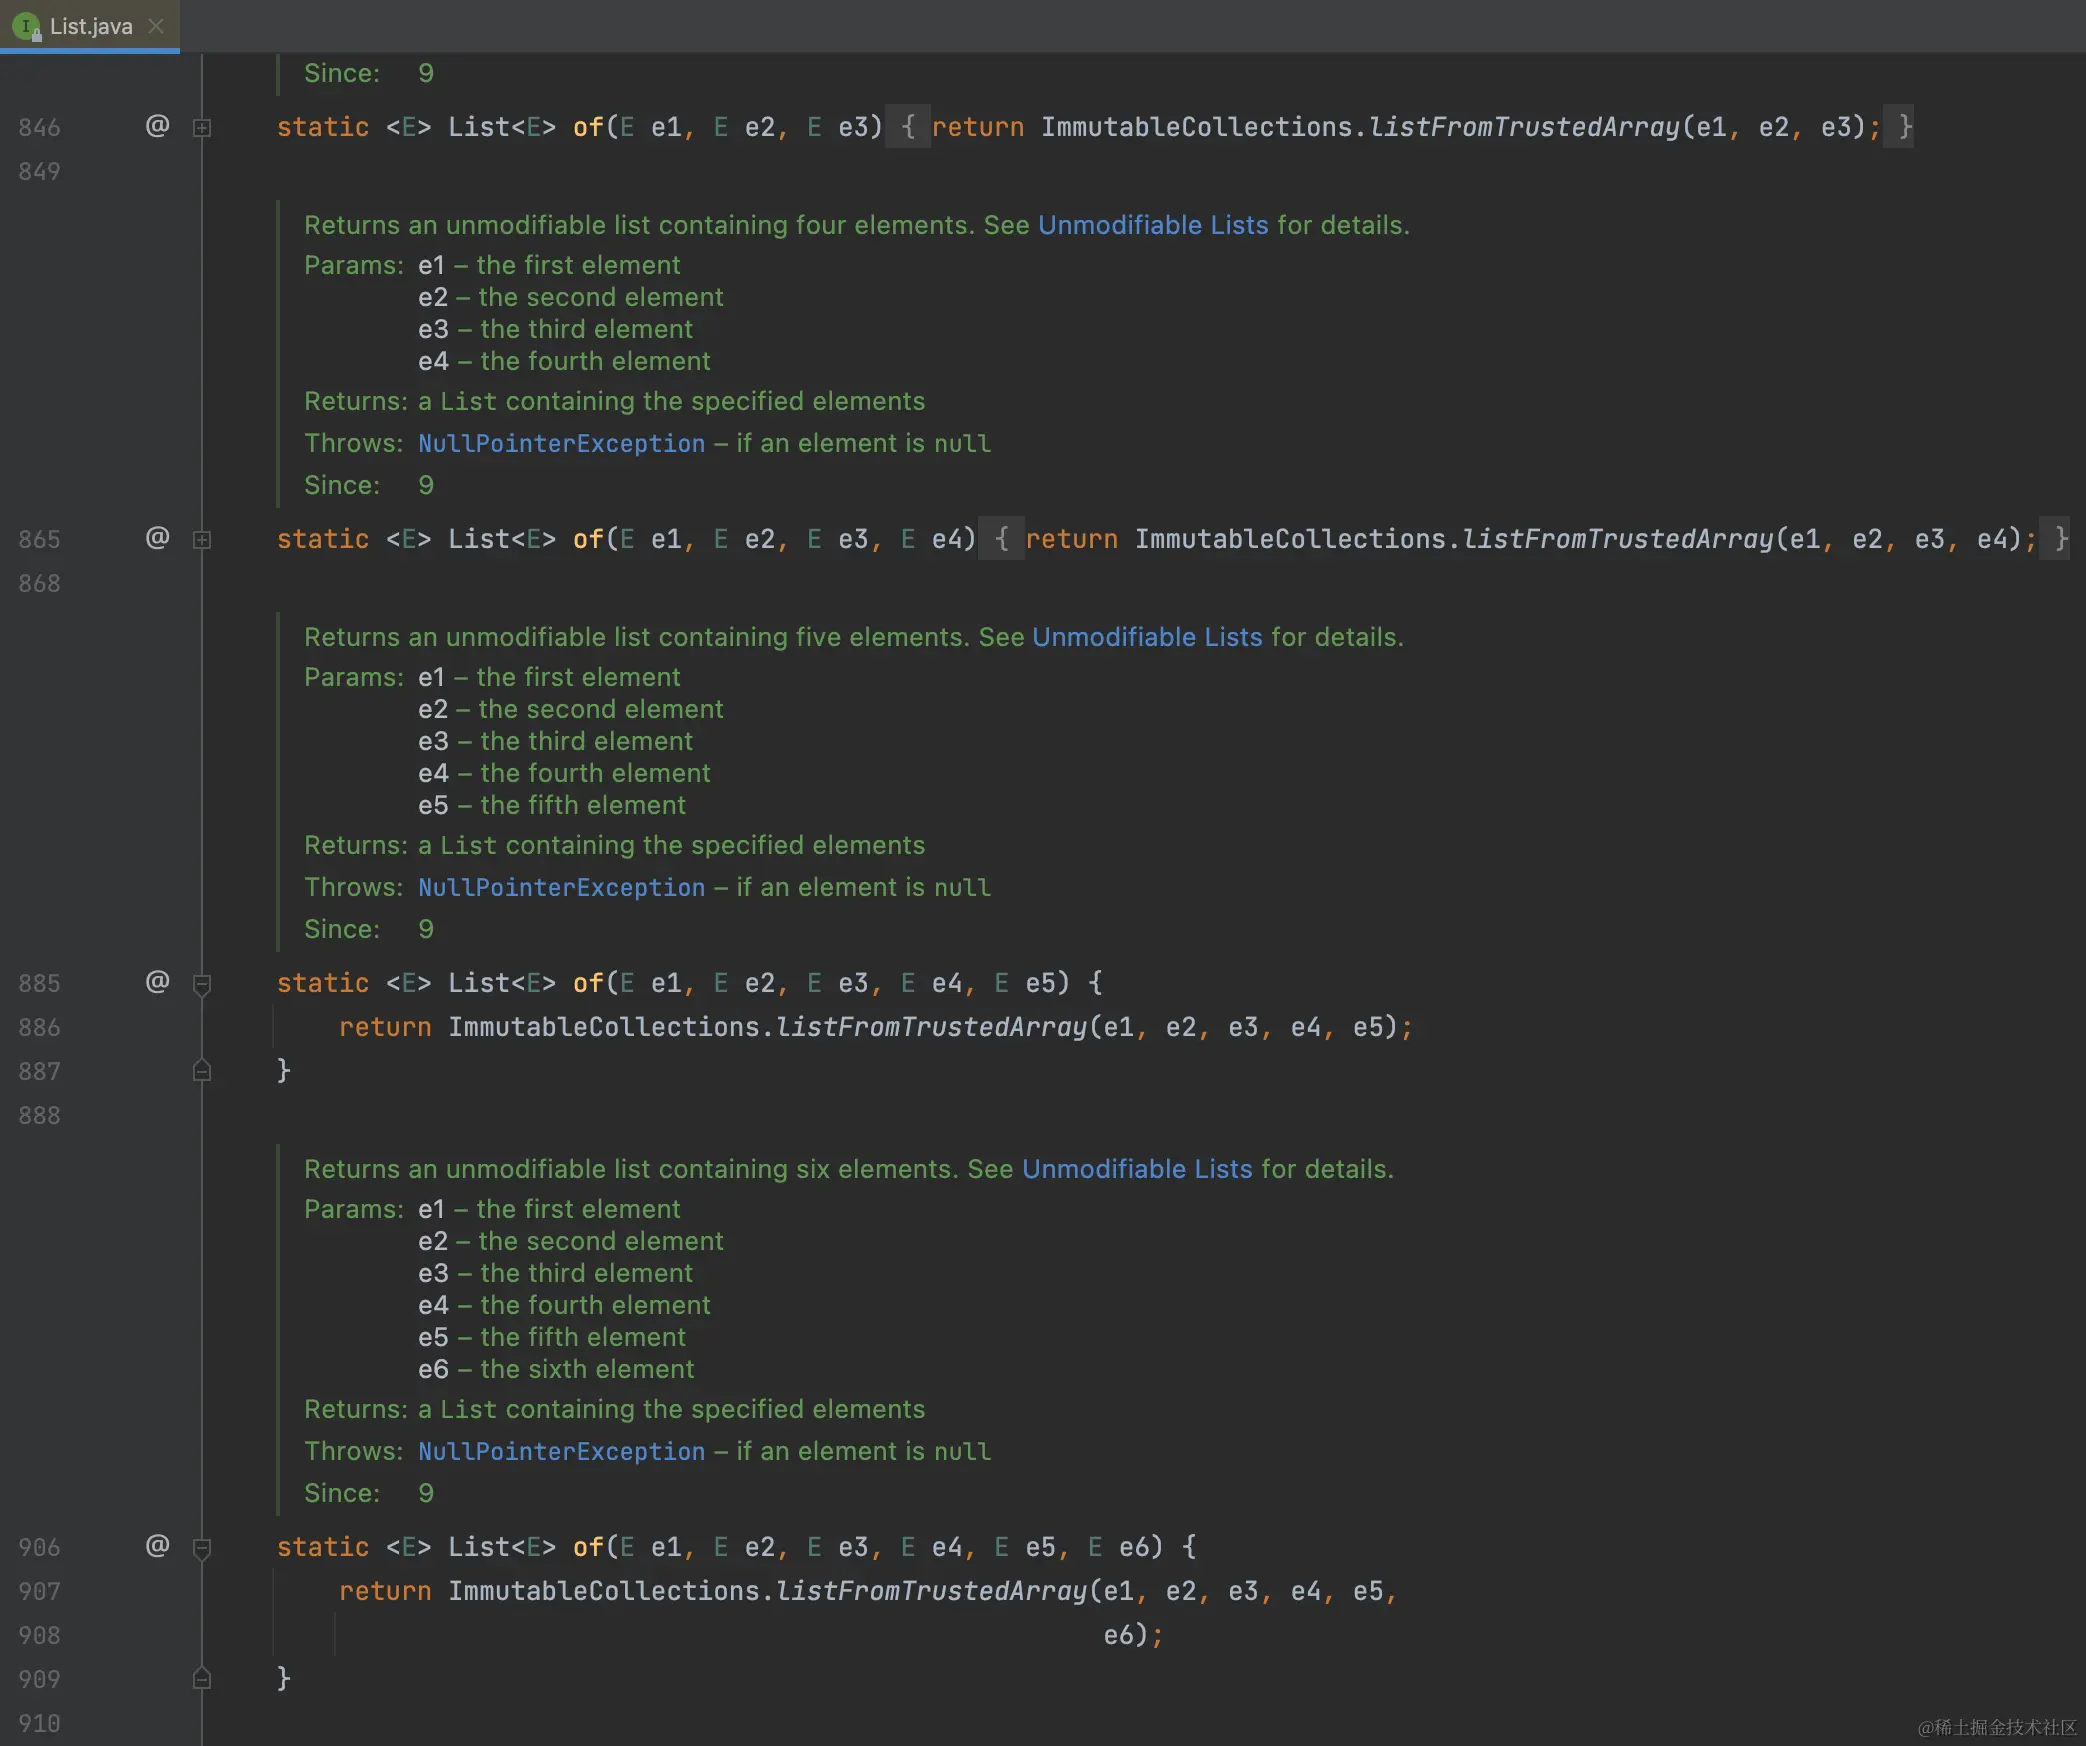Expand folded method at line 865
The width and height of the screenshot is (2086, 1746).
202,540
